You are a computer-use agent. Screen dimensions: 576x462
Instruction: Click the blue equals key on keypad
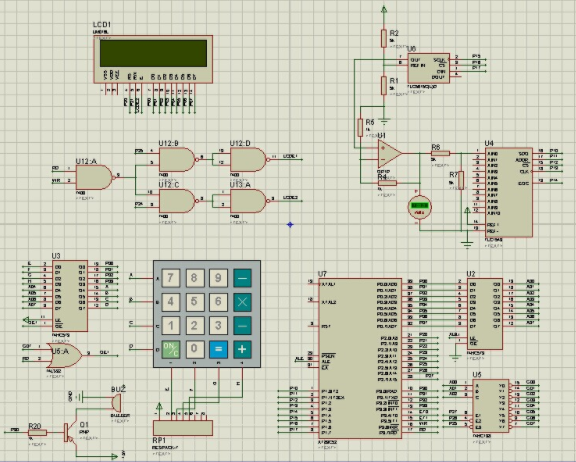218,349
